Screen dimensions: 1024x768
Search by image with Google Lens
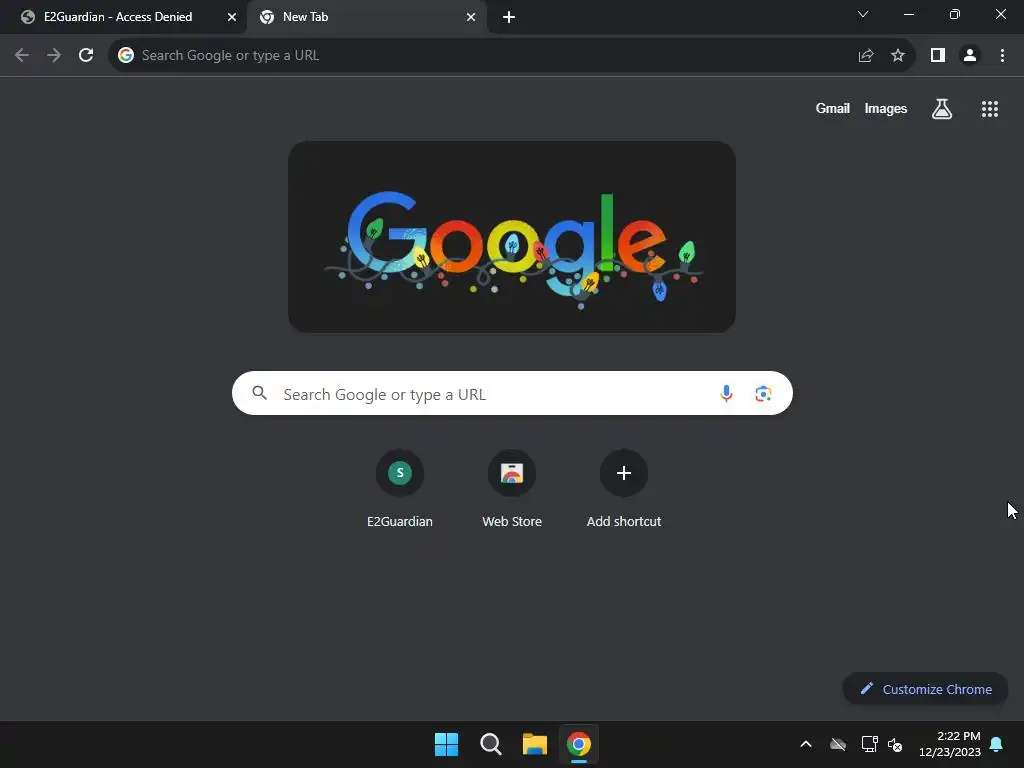pyautogui.click(x=763, y=393)
